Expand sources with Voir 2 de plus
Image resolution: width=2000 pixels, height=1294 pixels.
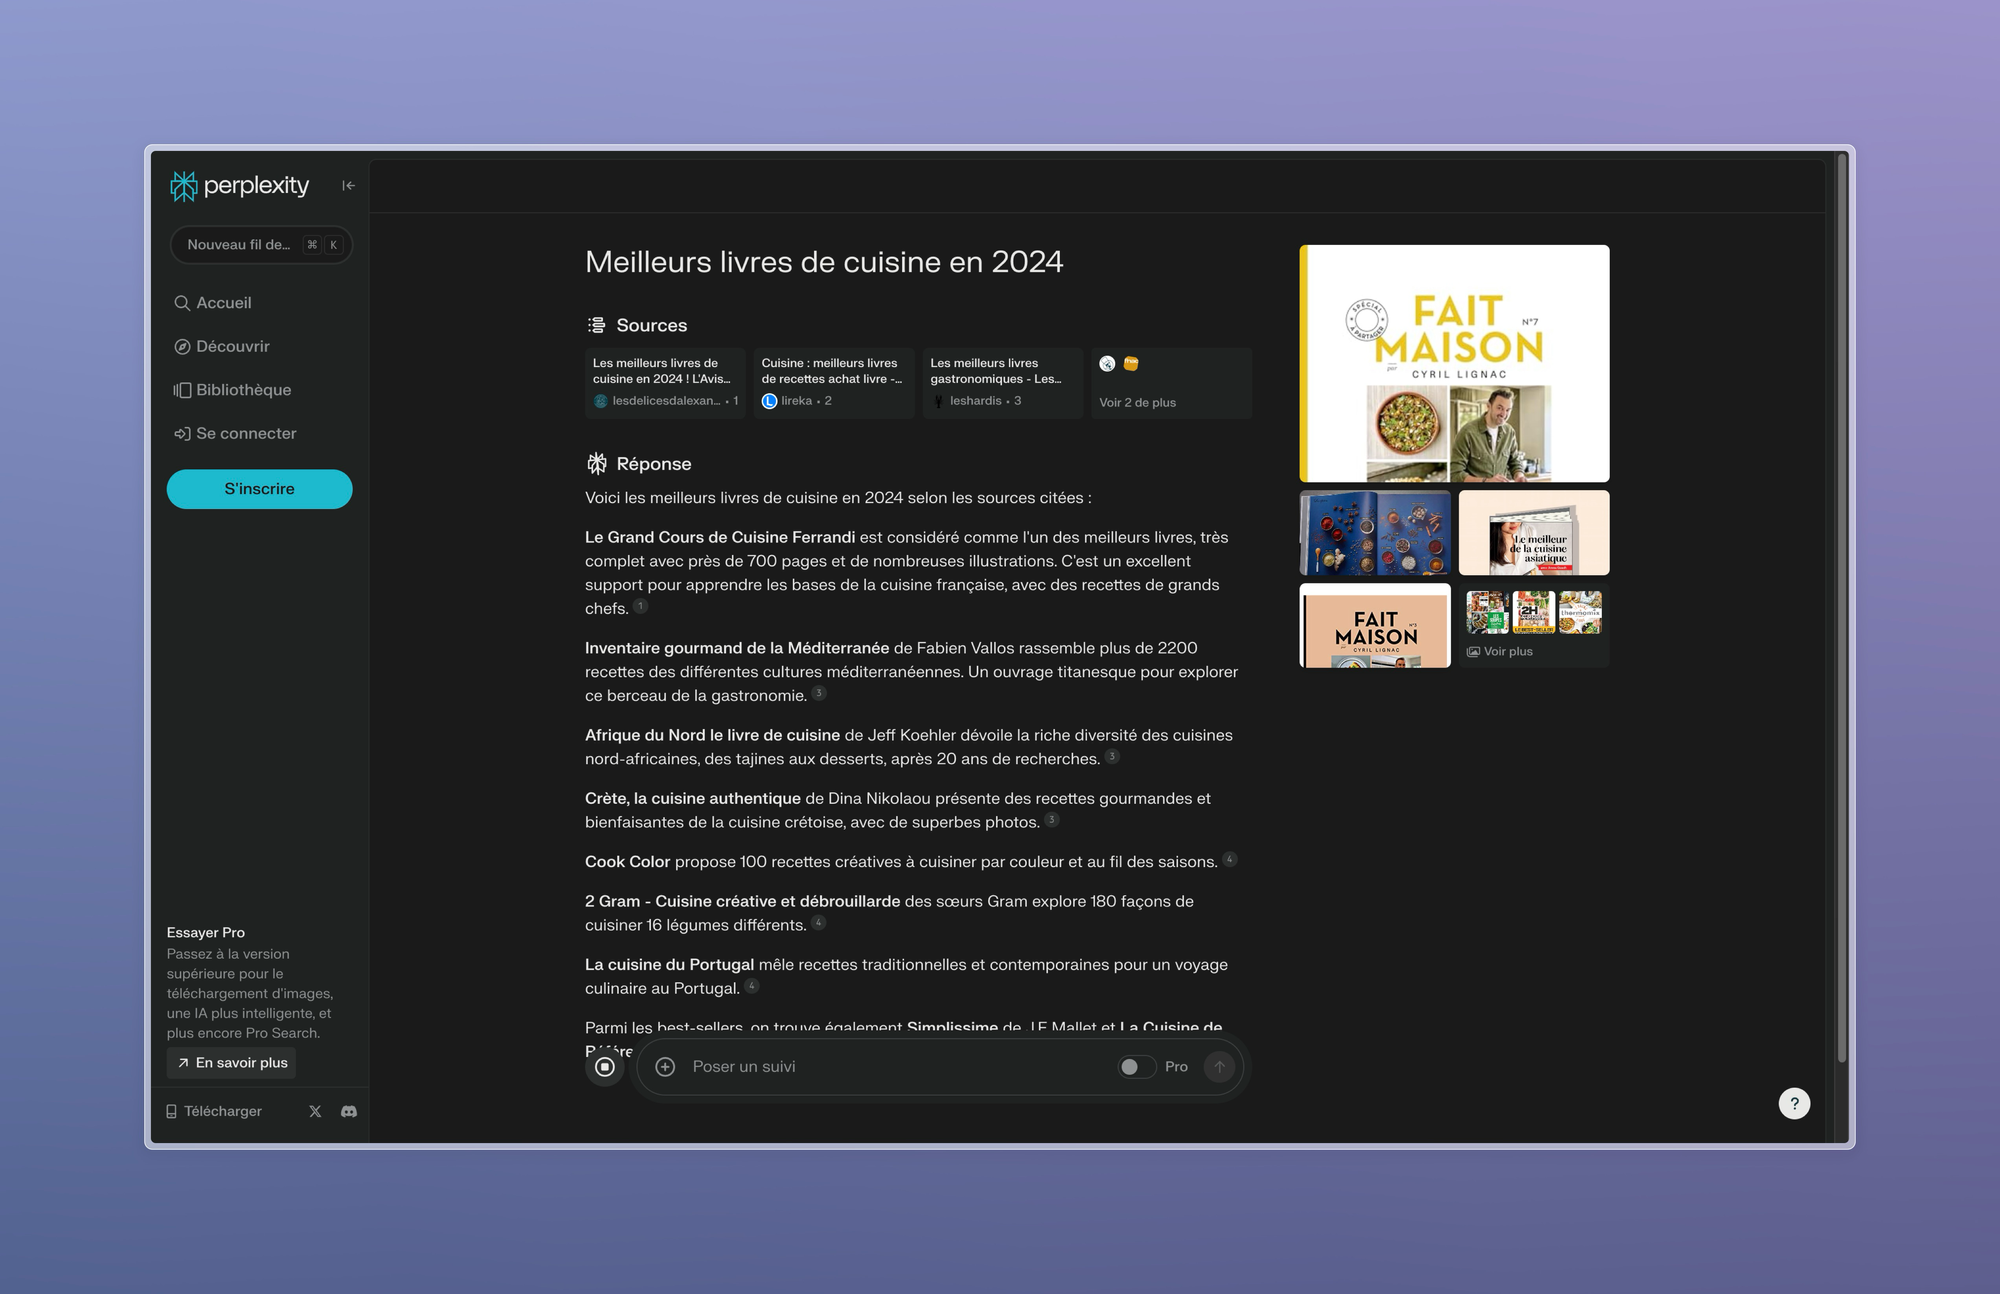[1171, 383]
